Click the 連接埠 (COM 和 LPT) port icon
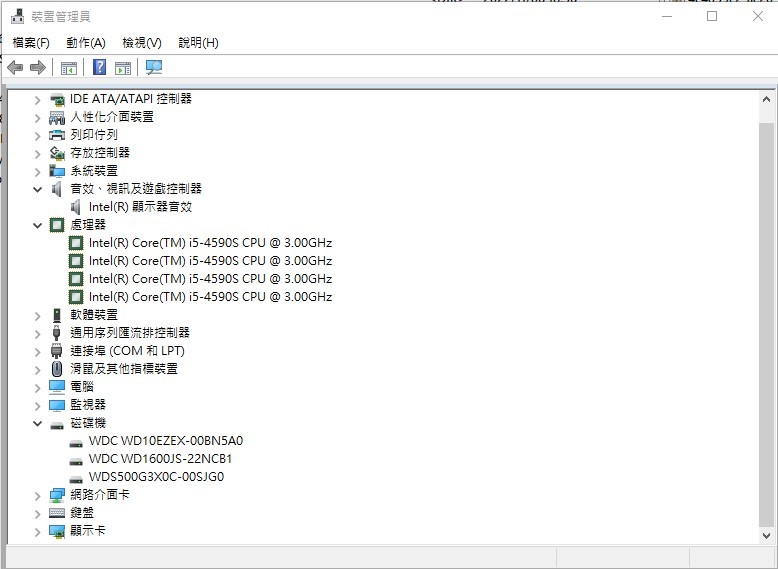The width and height of the screenshot is (778, 569). click(x=57, y=351)
